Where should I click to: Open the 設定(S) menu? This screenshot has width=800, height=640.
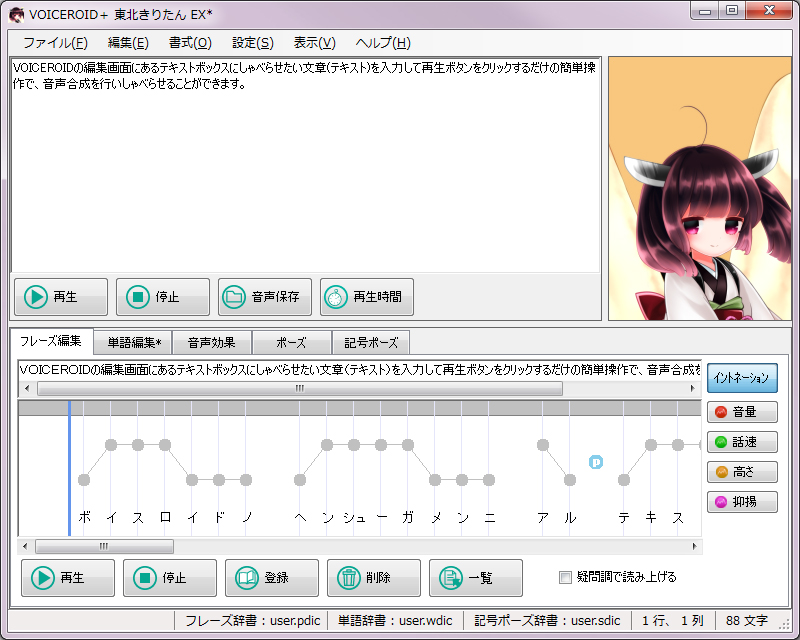253,43
